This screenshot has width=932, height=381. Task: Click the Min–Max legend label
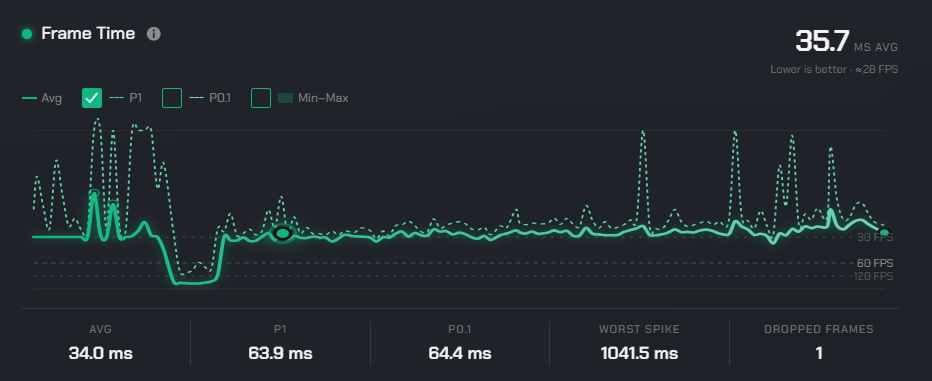click(x=323, y=99)
